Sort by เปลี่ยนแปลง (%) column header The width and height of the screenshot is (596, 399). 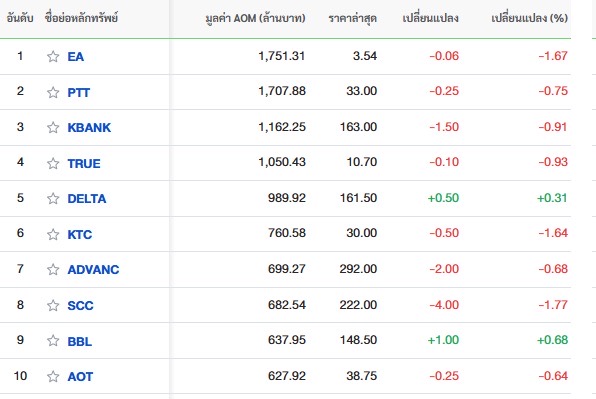click(x=529, y=18)
